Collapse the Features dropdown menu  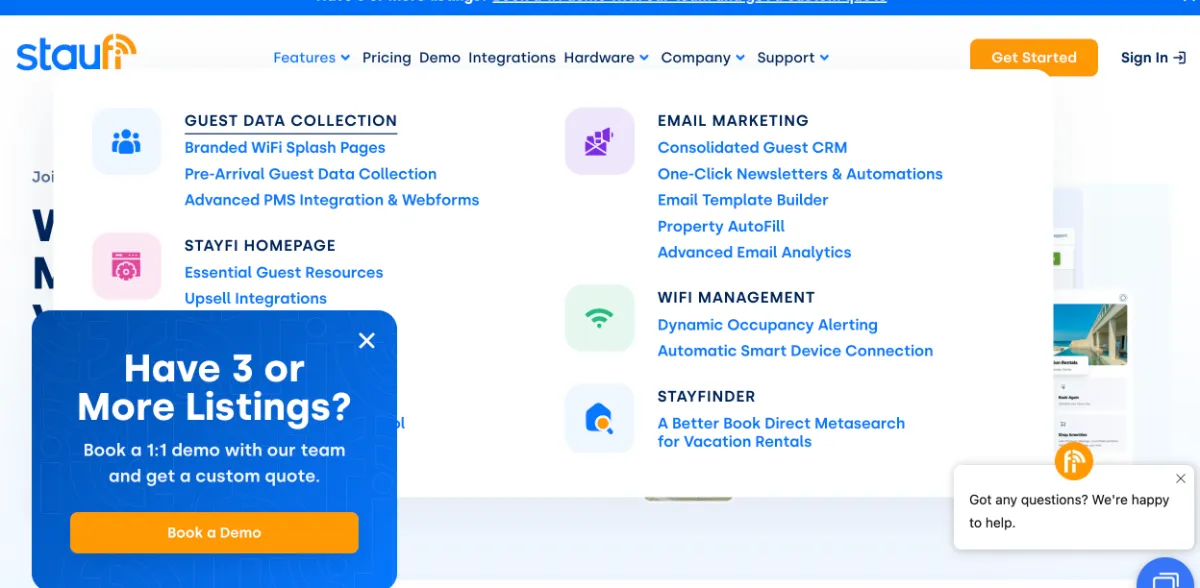pos(311,58)
